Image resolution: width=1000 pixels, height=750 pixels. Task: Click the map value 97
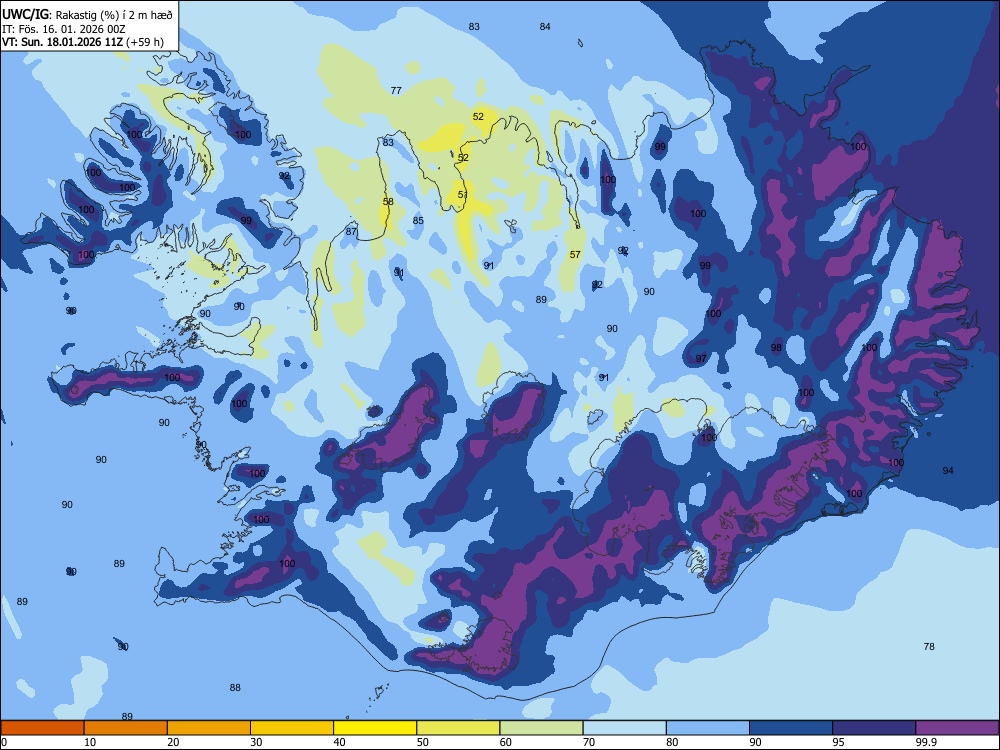[701, 358]
